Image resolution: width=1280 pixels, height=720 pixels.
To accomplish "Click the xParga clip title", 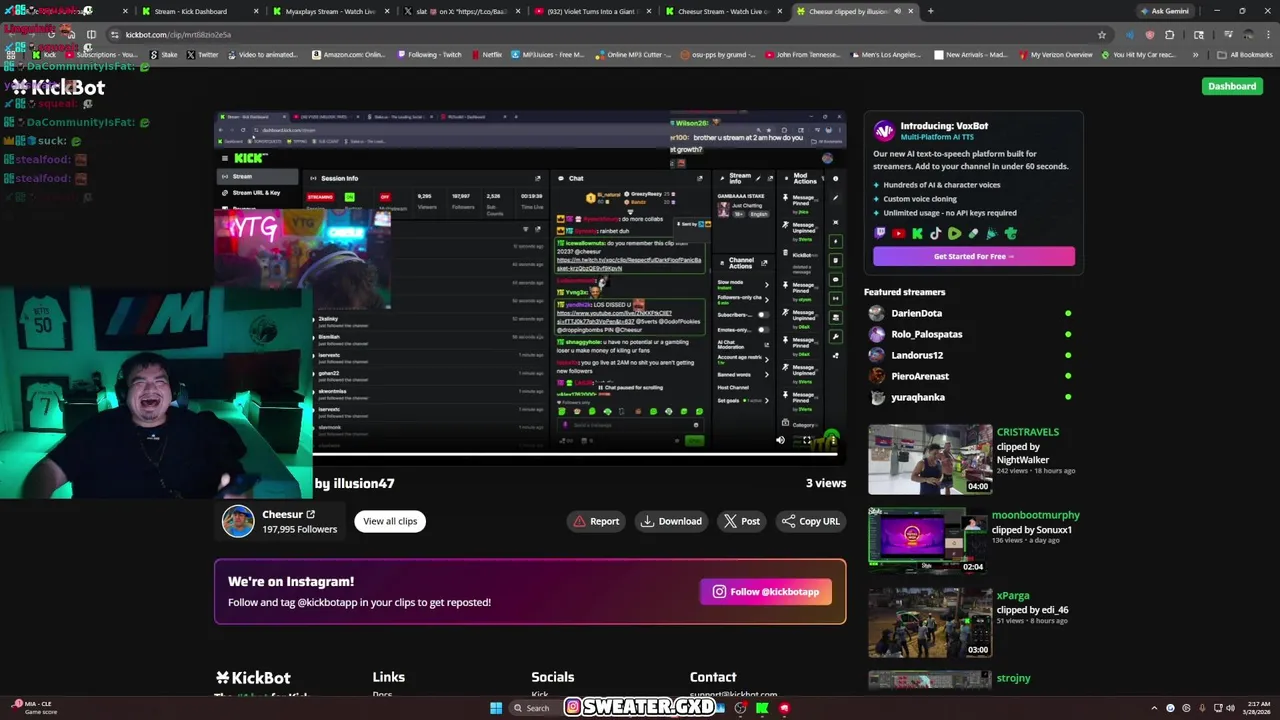I will pos(1013,596).
